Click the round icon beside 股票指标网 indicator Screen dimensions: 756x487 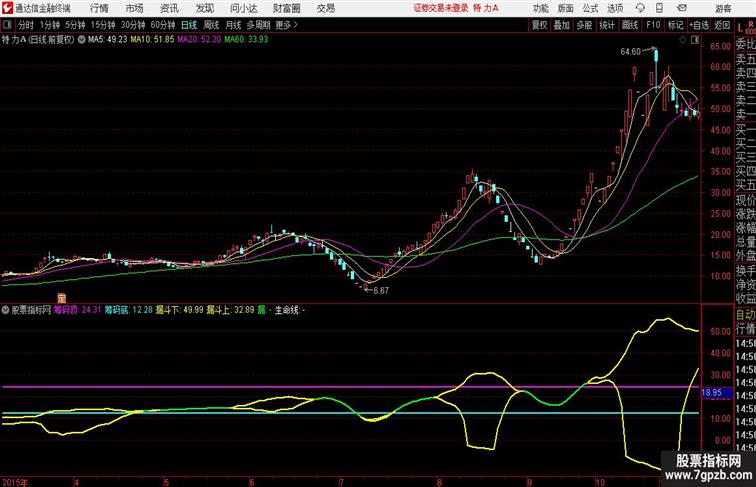point(5,310)
